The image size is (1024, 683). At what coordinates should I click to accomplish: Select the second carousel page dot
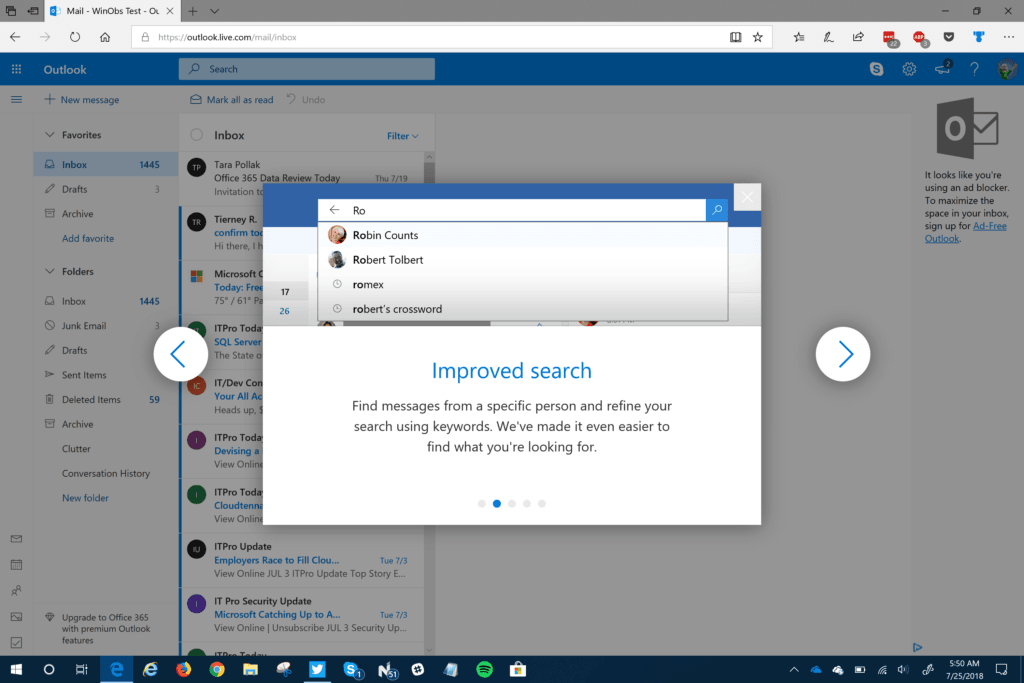tap(496, 503)
